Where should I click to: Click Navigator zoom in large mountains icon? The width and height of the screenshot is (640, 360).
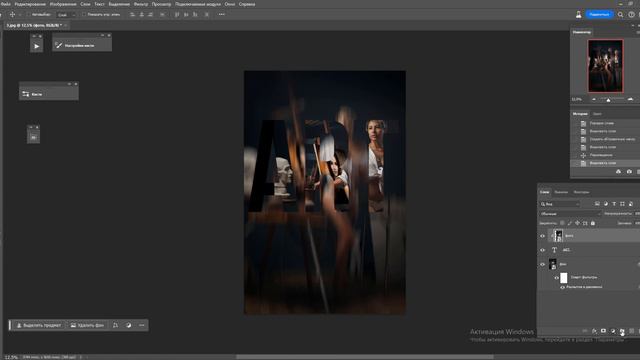(631, 99)
